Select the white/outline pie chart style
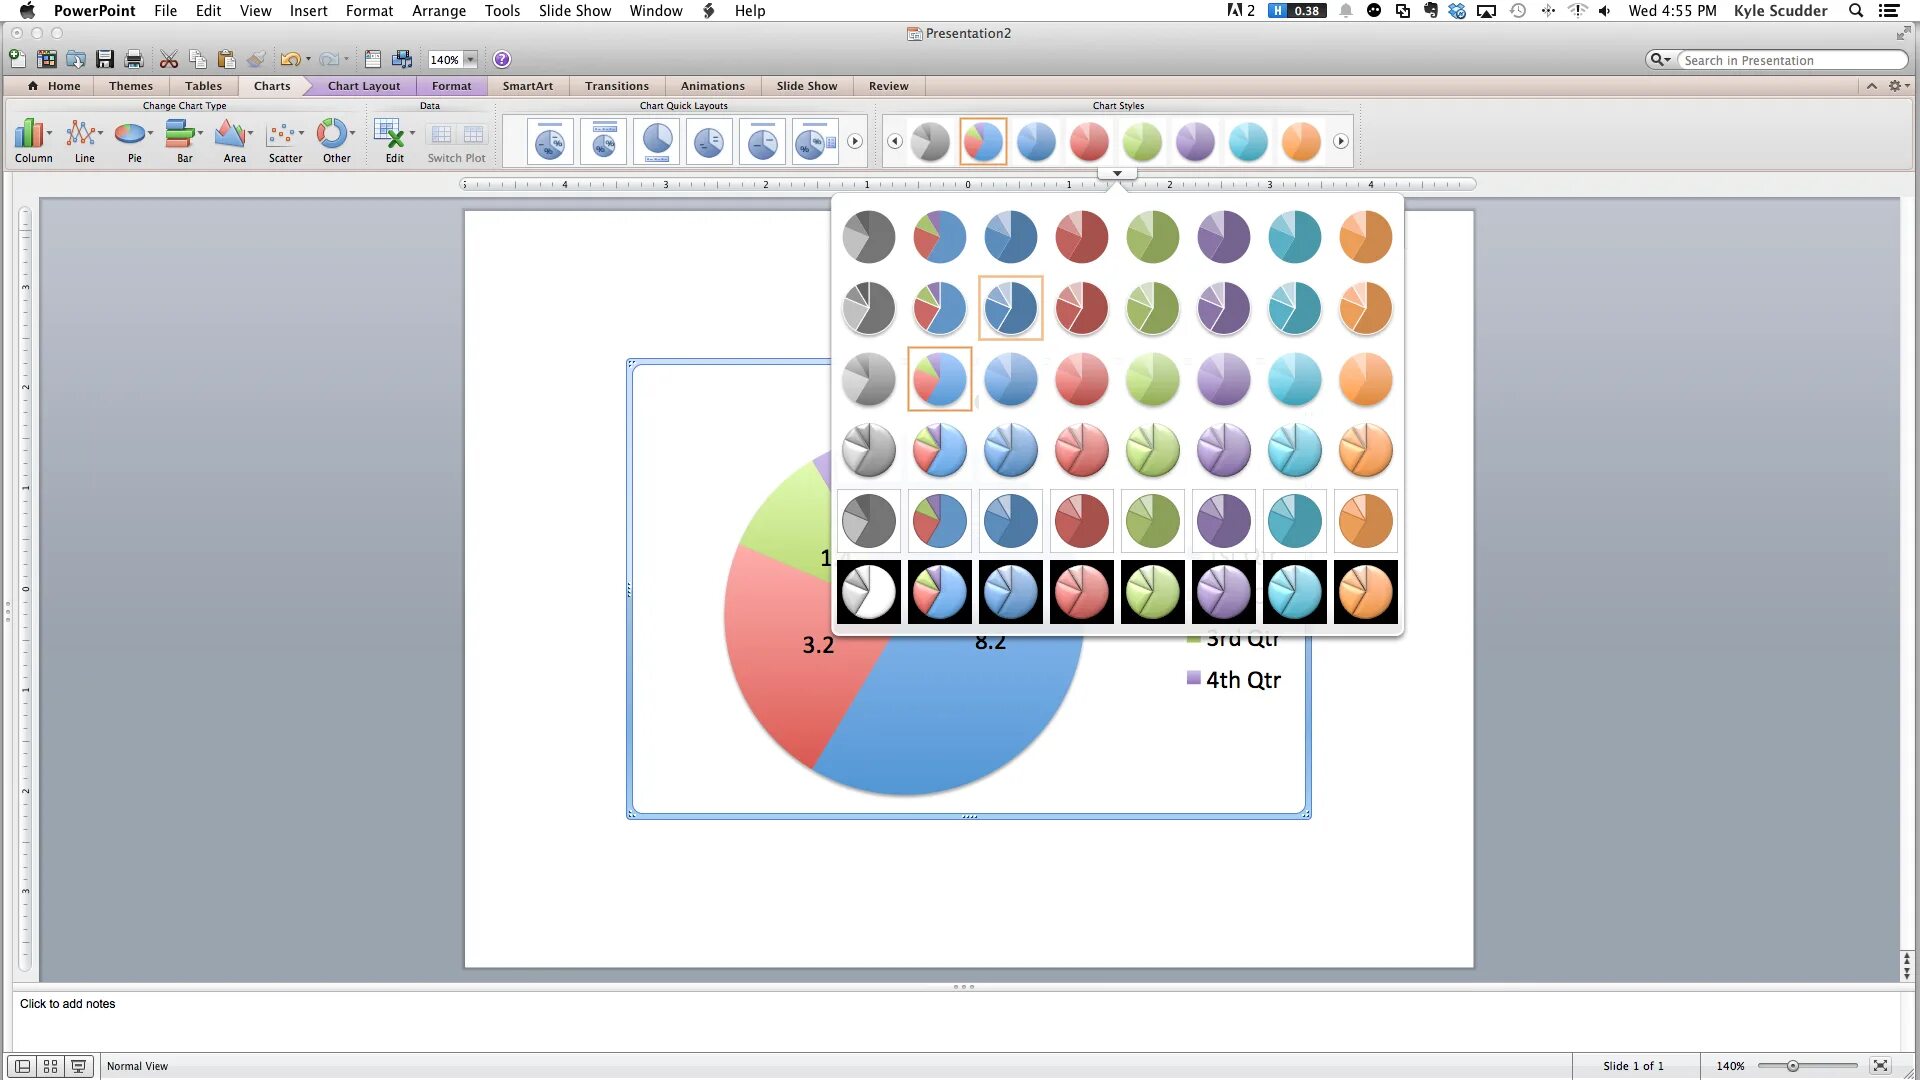1920x1080 pixels. (868, 591)
